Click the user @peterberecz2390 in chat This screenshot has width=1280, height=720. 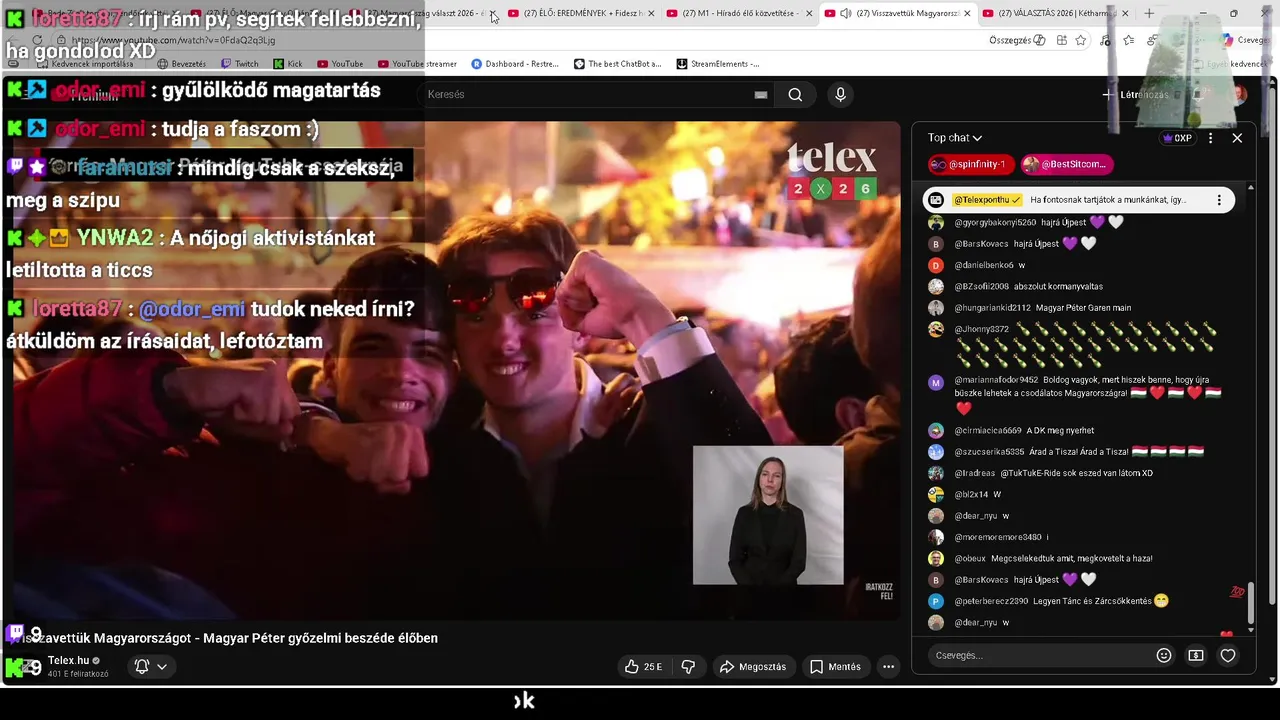[991, 601]
